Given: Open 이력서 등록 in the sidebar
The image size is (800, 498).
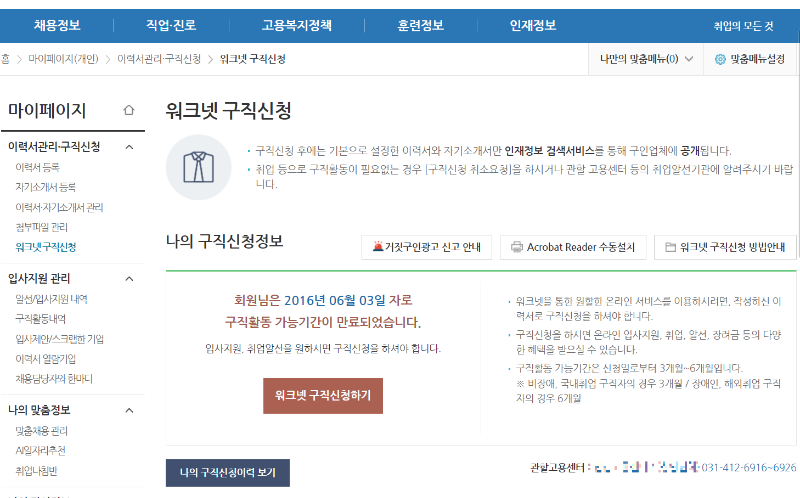Looking at the screenshot, I should point(37,167).
